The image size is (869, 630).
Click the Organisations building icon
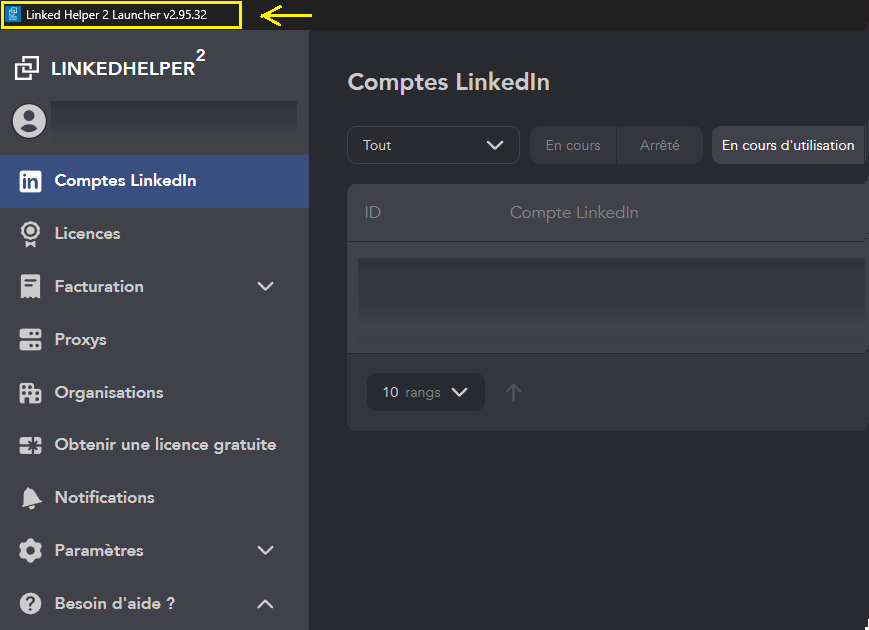click(31, 393)
